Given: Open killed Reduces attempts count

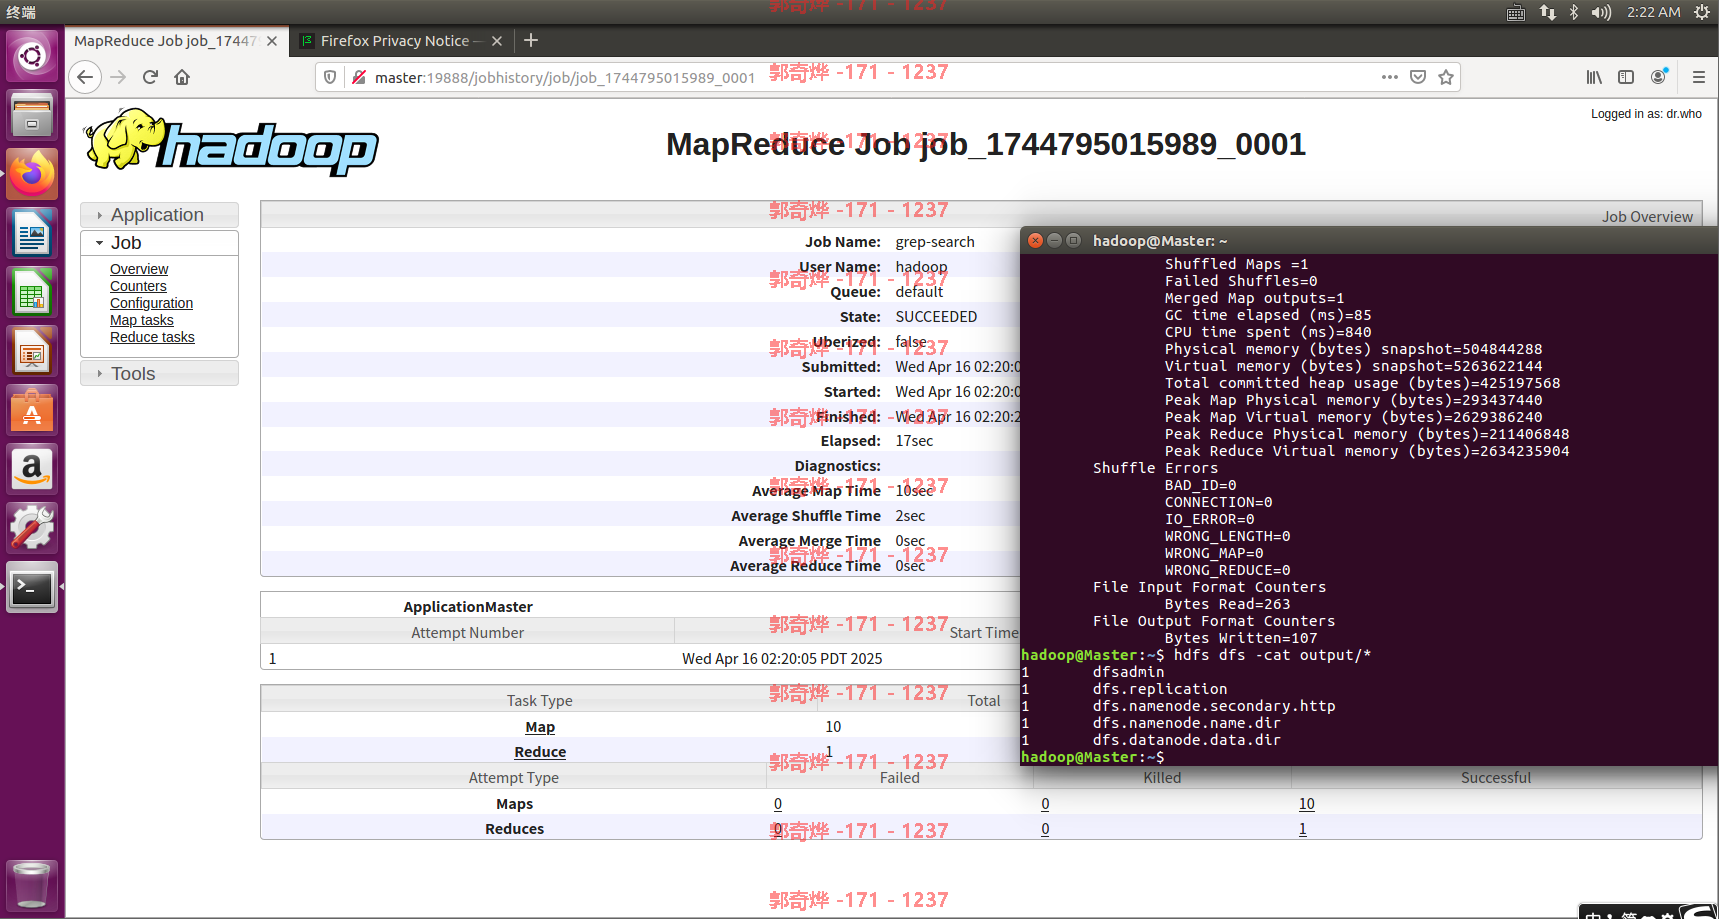Looking at the screenshot, I should 1045,829.
